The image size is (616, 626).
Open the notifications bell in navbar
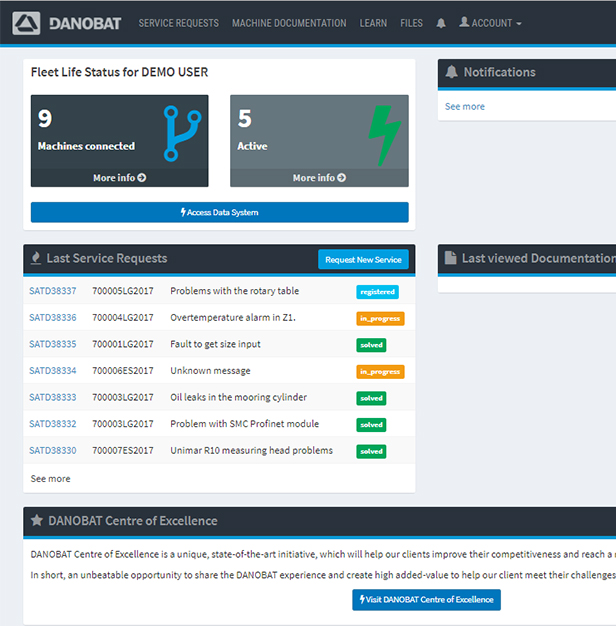(441, 23)
